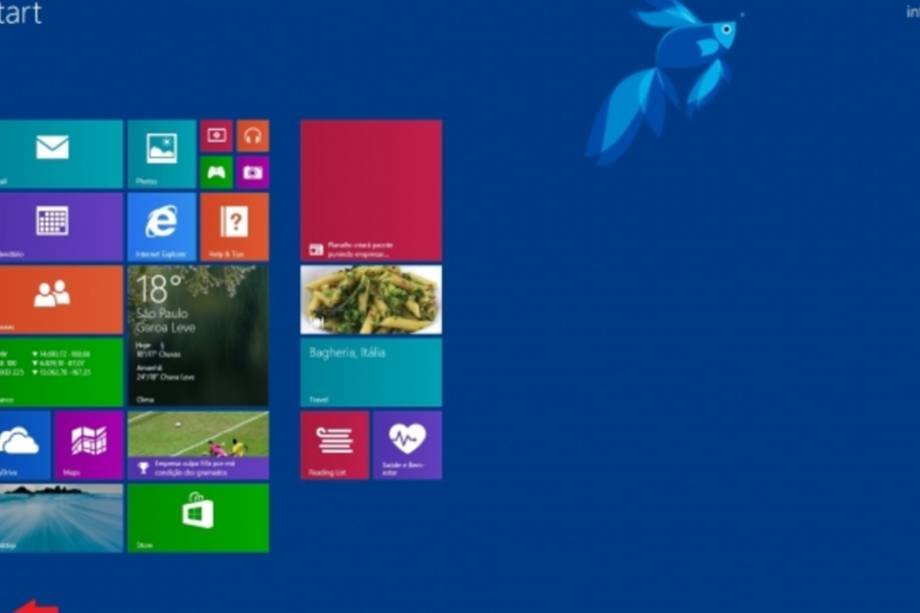Open the red News tile
The width and height of the screenshot is (920, 613).
371,191
